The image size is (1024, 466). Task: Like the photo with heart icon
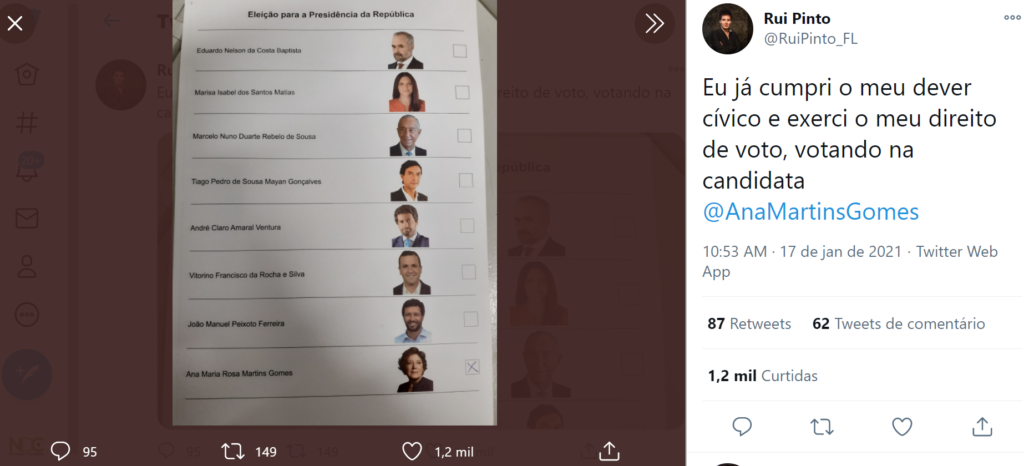[x=412, y=451]
